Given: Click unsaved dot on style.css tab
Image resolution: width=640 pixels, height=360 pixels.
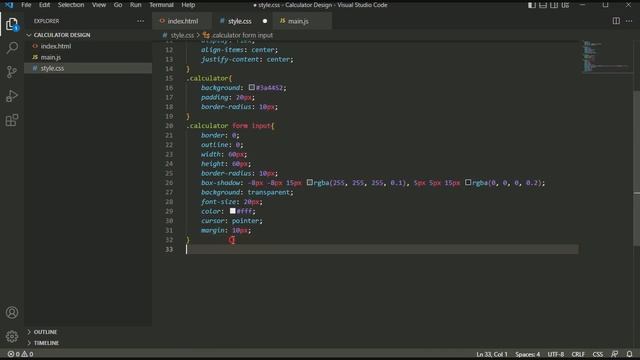Looking at the screenshot, I should pos(264,21).
